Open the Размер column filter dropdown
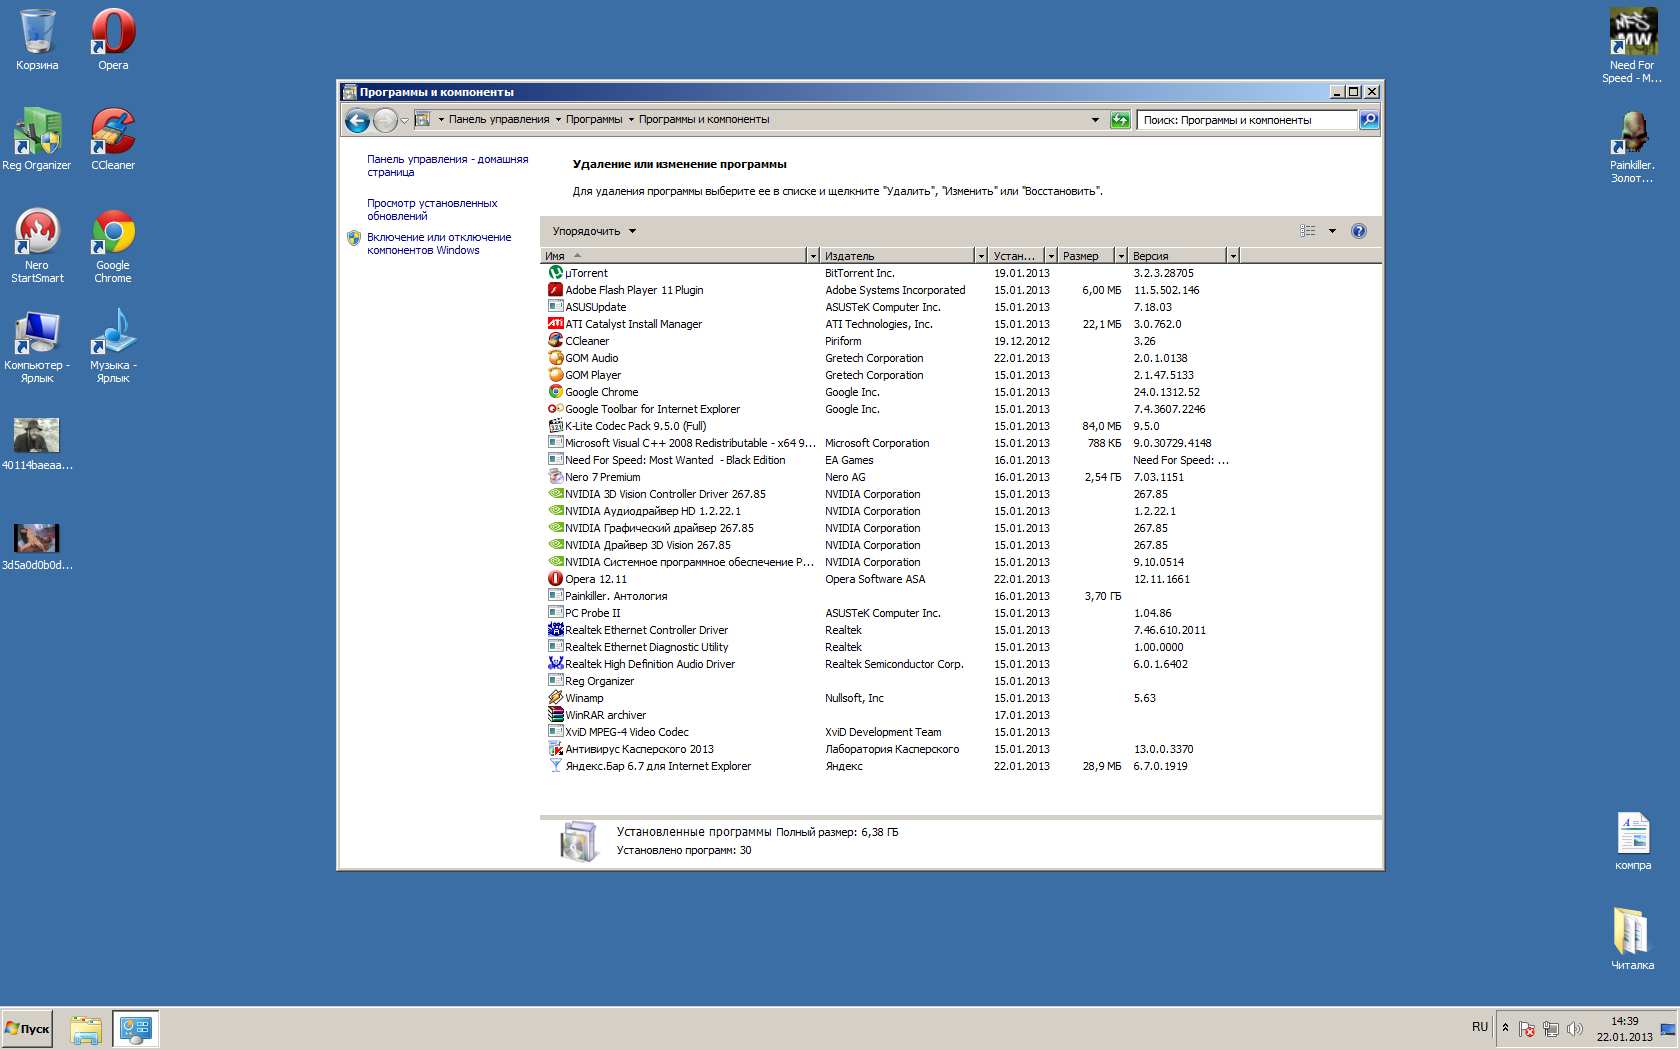1680x1050 pixels. 1121,256
